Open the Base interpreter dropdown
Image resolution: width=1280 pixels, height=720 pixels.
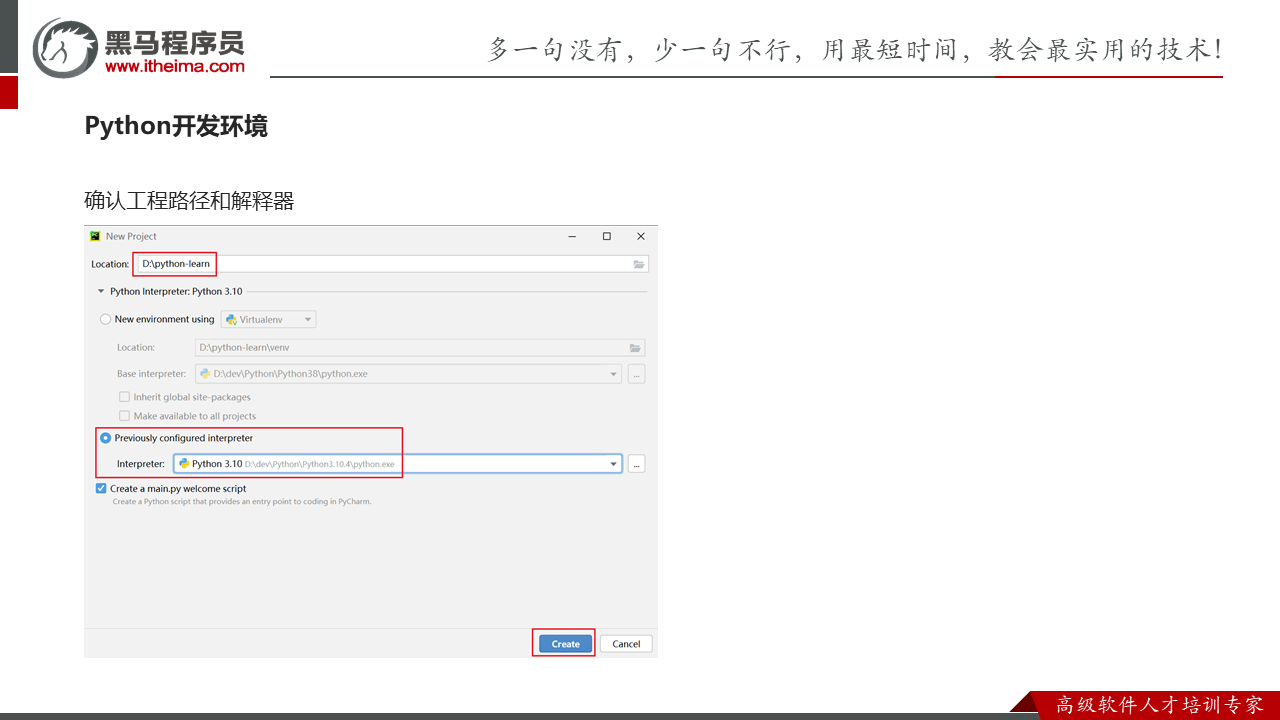(613, 374)
